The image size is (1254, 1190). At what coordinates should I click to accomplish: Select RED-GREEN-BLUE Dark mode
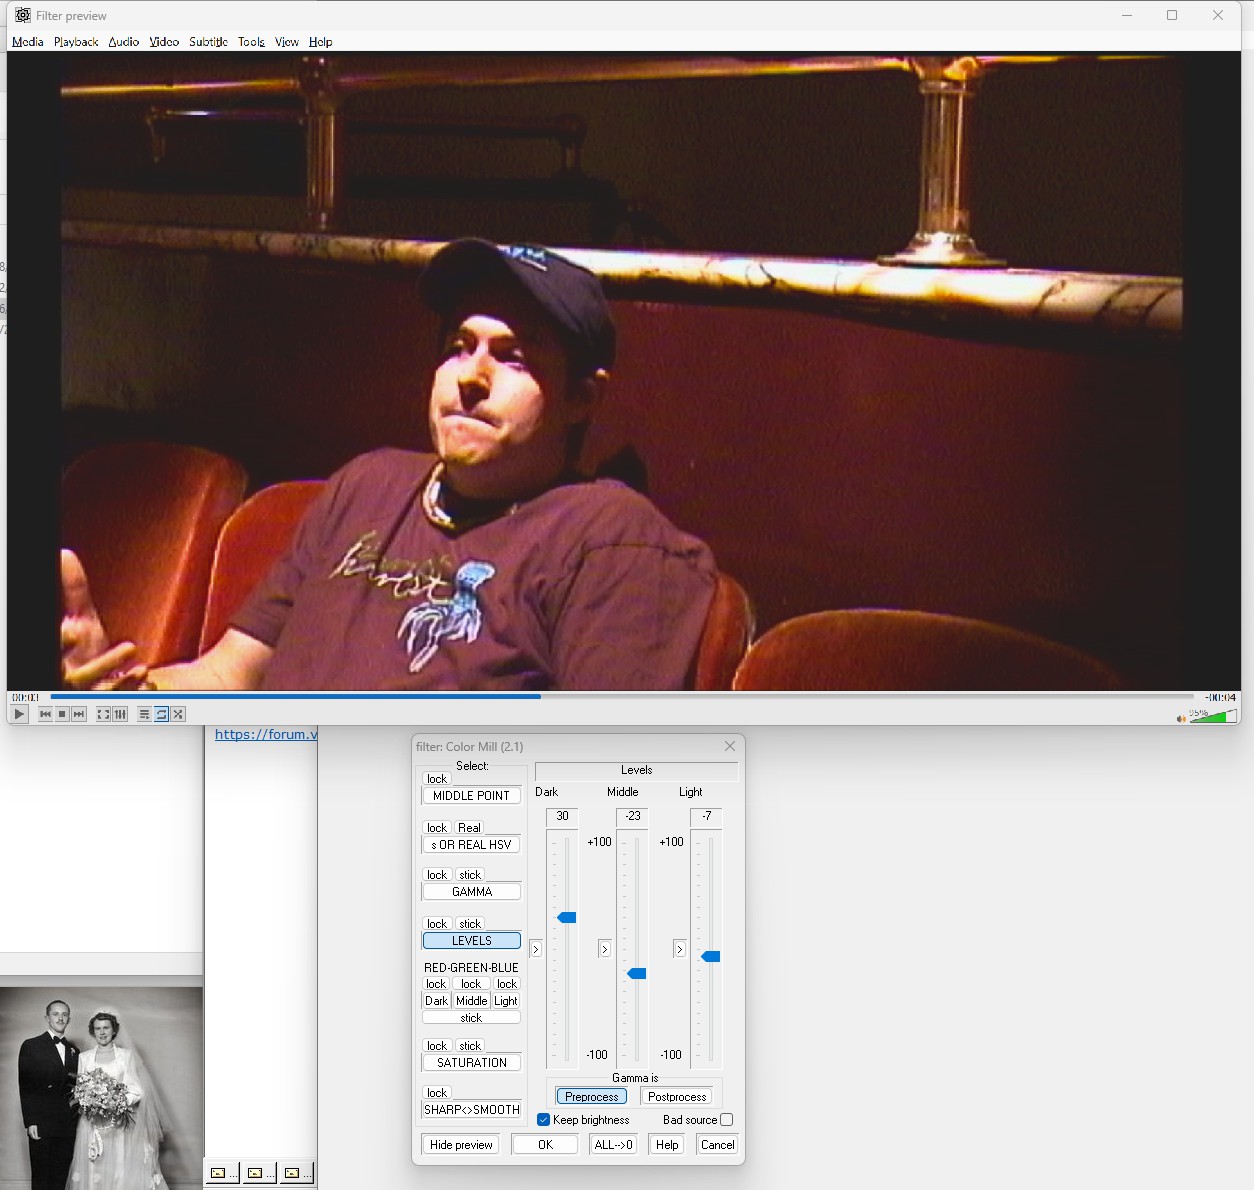[436, 1001]
